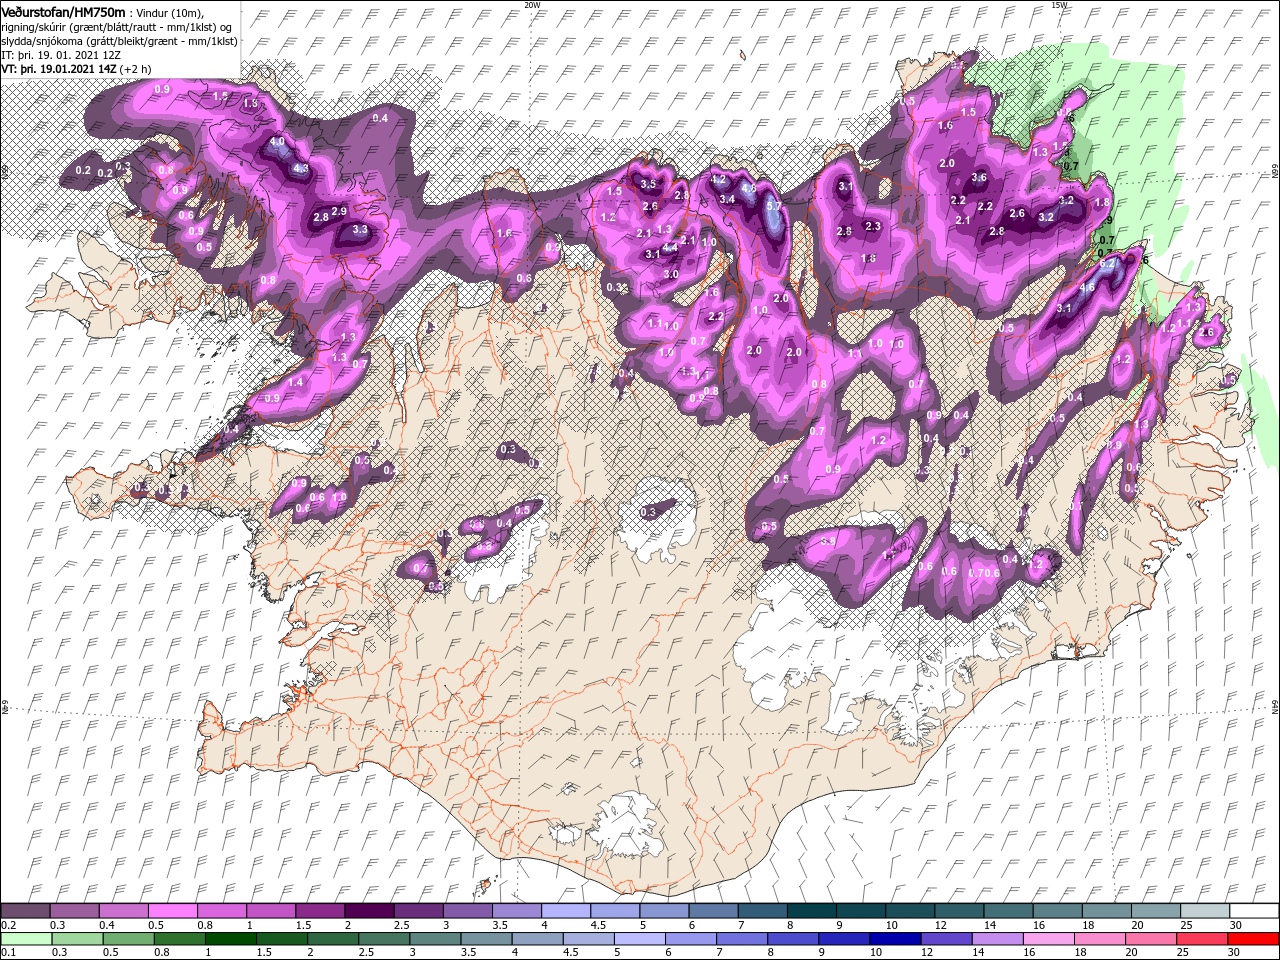Image resolution: width=1280 pixels, height=960 pixels.
Task: Click the palest green lower legend swatch at 0.1
Action: 27,939
